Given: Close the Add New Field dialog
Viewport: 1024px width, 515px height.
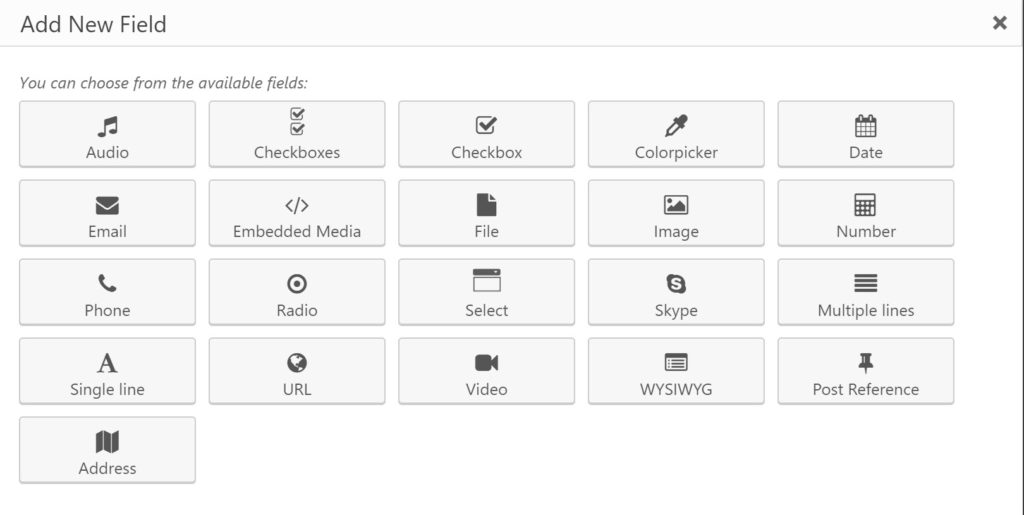Looking at the screenshot, I should pyautogui.click(x=999, y=23).
